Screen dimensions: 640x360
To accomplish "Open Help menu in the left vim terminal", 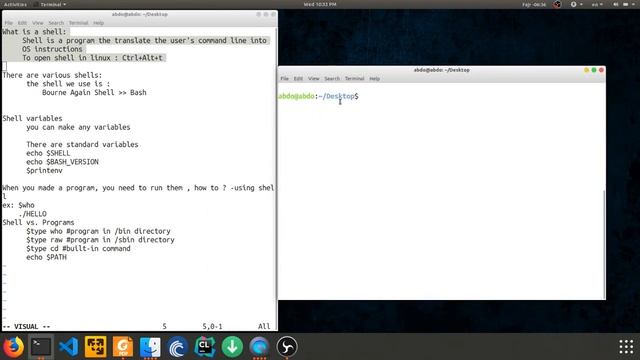I will click(x=98, y=23).
